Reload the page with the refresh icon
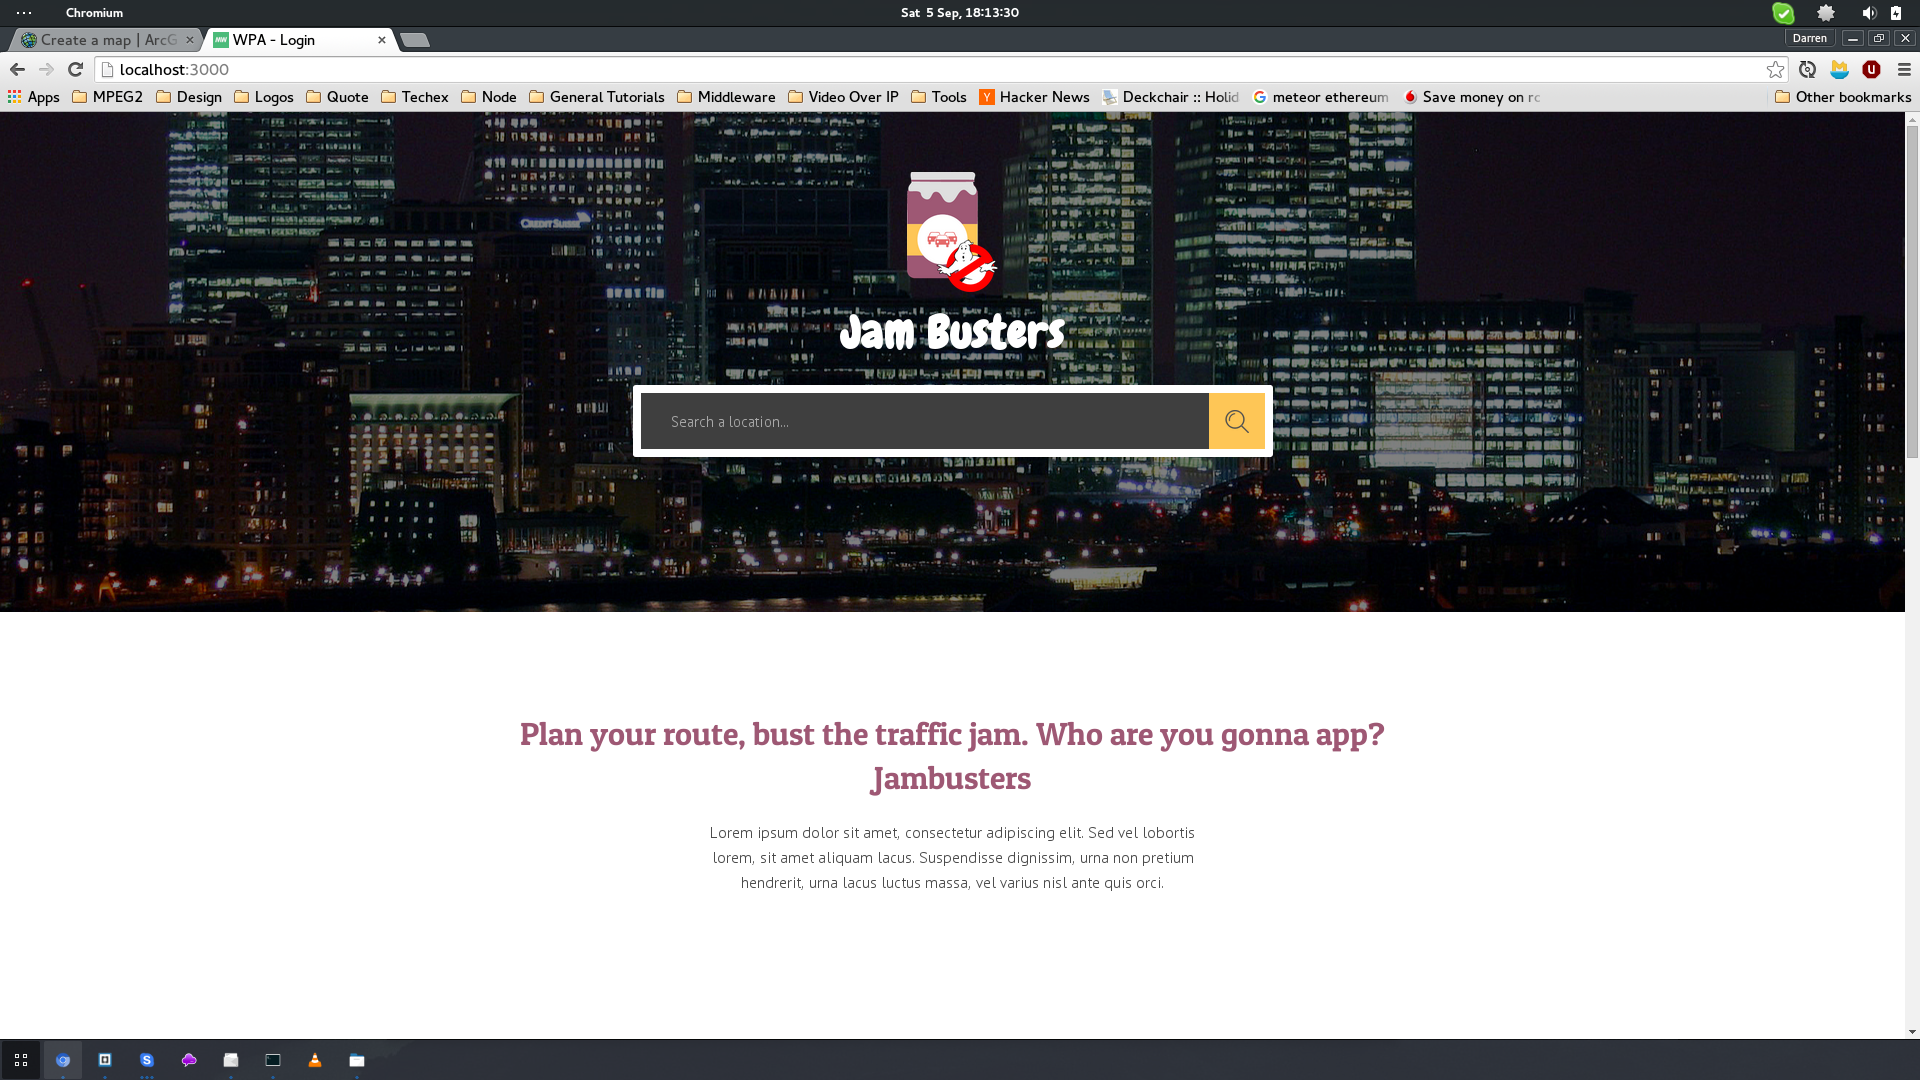1920x1080 pixels. [75, 69]
